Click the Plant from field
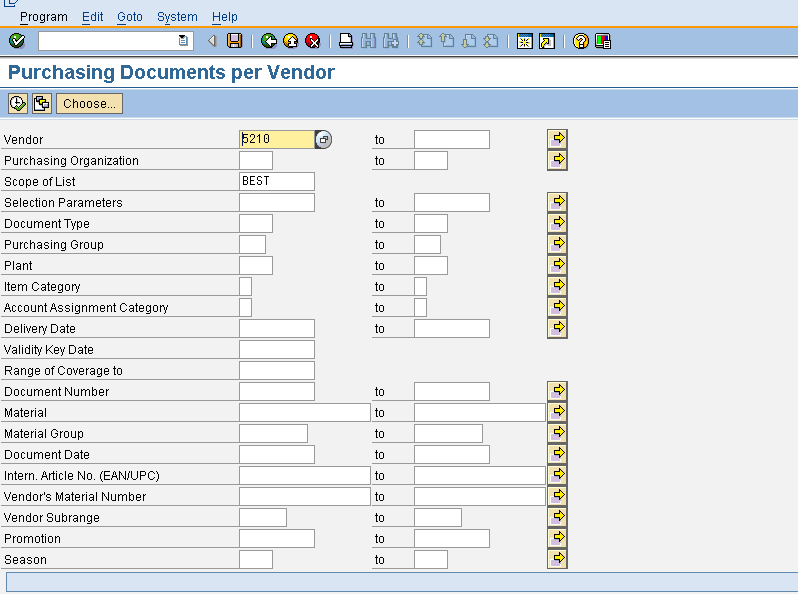Image resolution: width=798 pixels, height=594 pixels. tap(256, 266)
